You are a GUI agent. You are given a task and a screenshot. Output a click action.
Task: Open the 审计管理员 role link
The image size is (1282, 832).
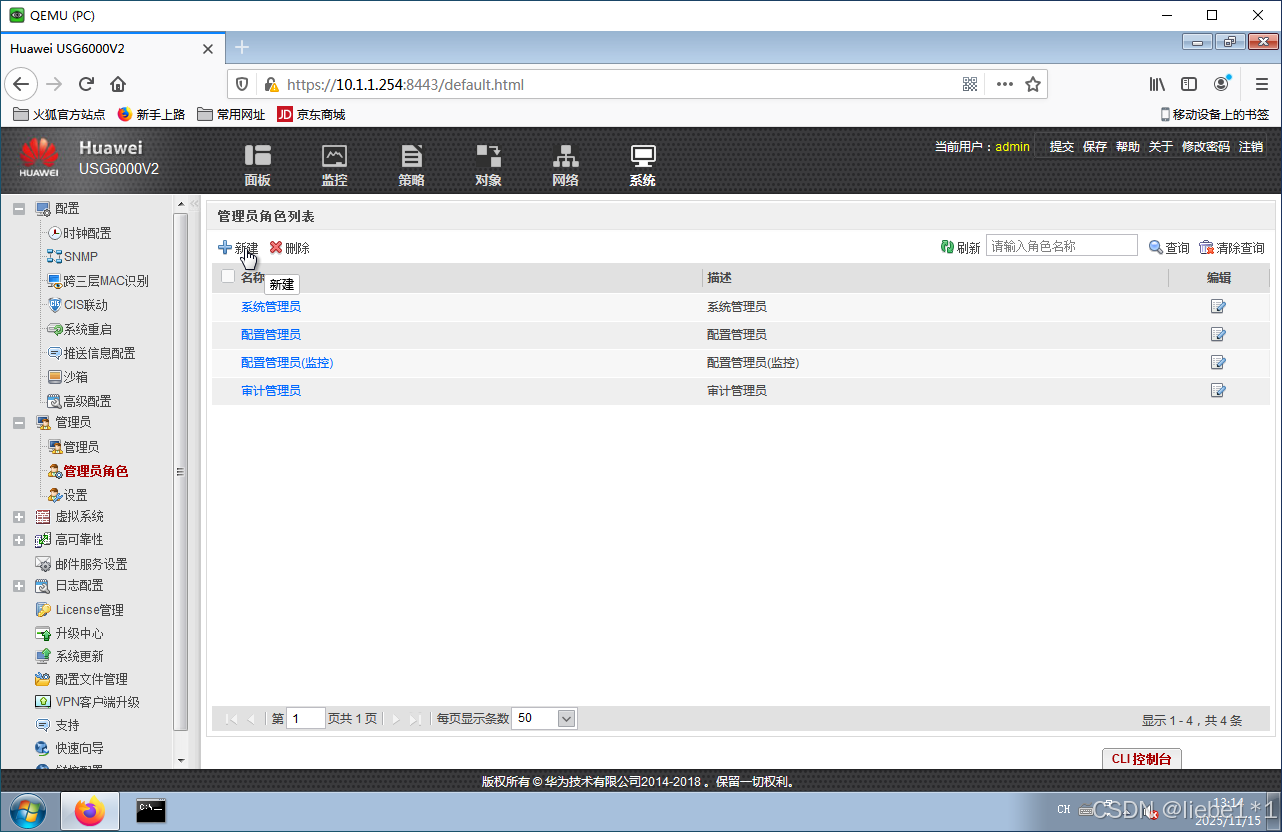271,390
